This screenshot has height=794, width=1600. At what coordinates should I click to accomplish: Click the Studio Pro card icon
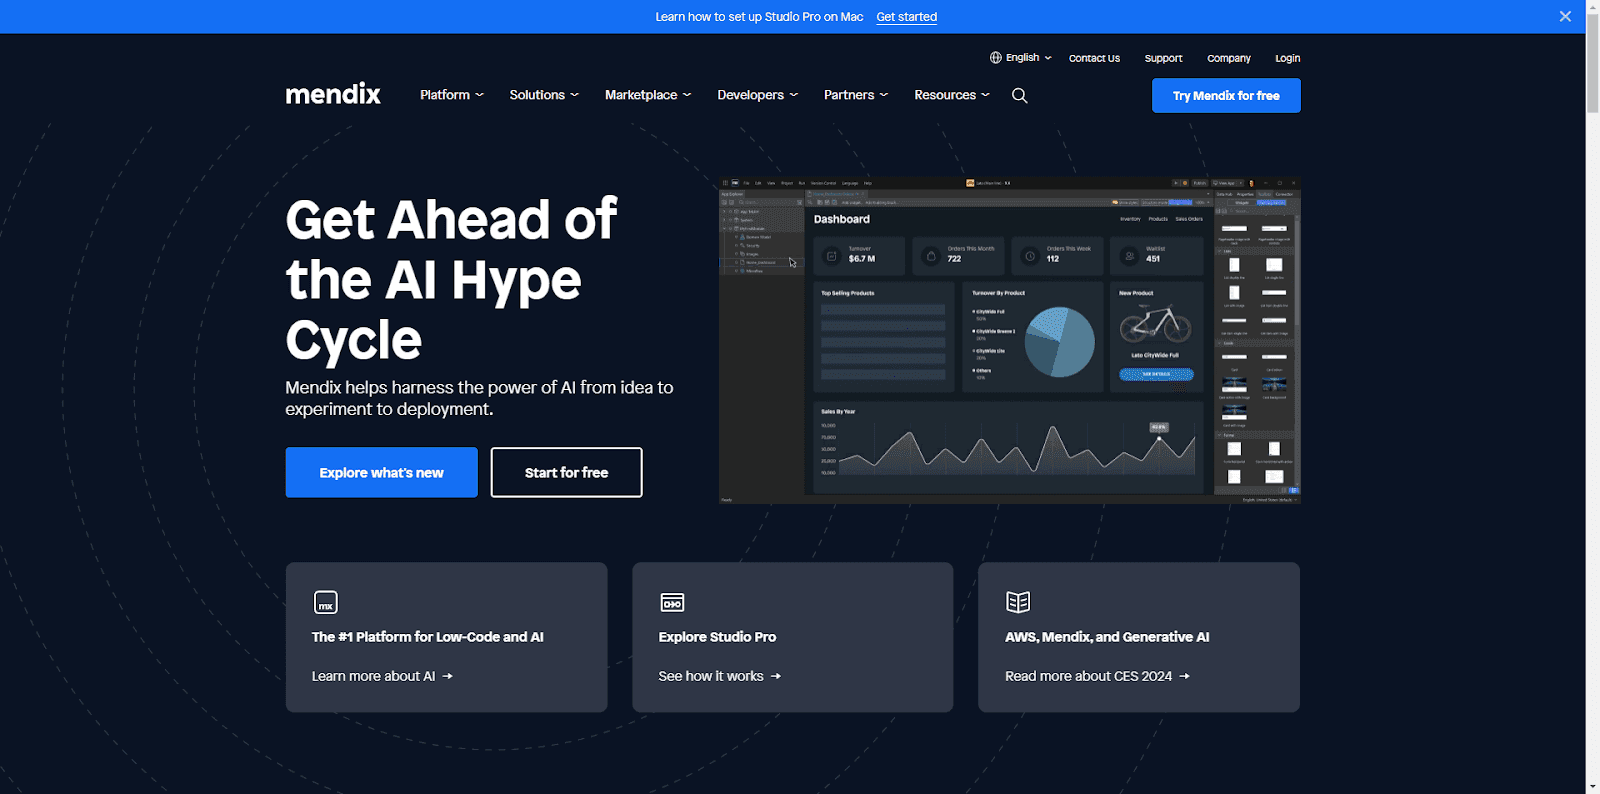tap(672, 602)
